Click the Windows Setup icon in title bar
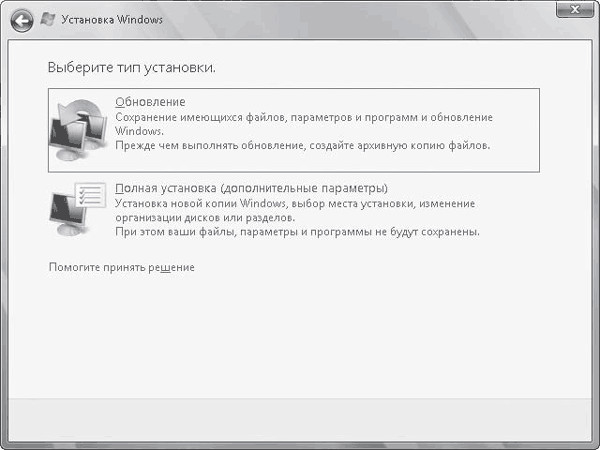Viewport: 600px width, 450px height. (x=47, y=20)
